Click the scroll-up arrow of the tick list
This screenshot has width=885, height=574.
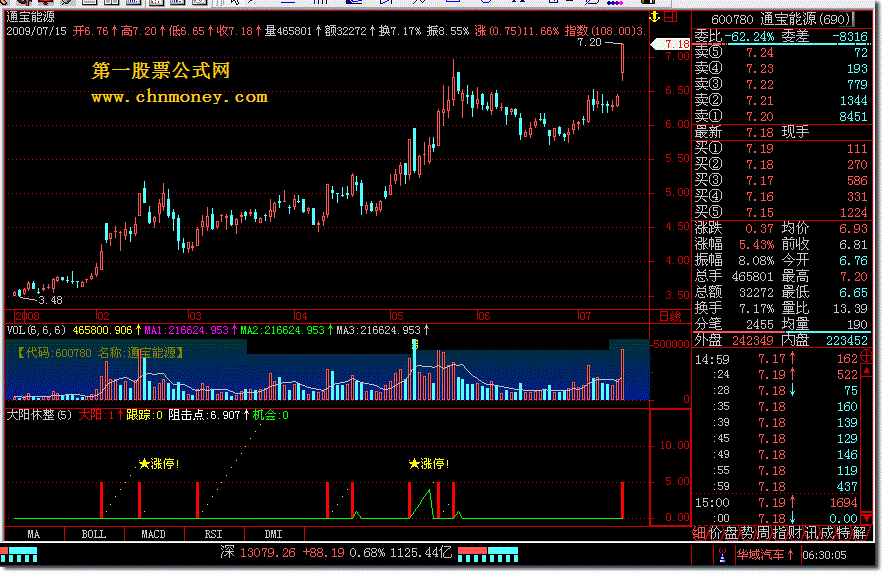click(867, 371)
